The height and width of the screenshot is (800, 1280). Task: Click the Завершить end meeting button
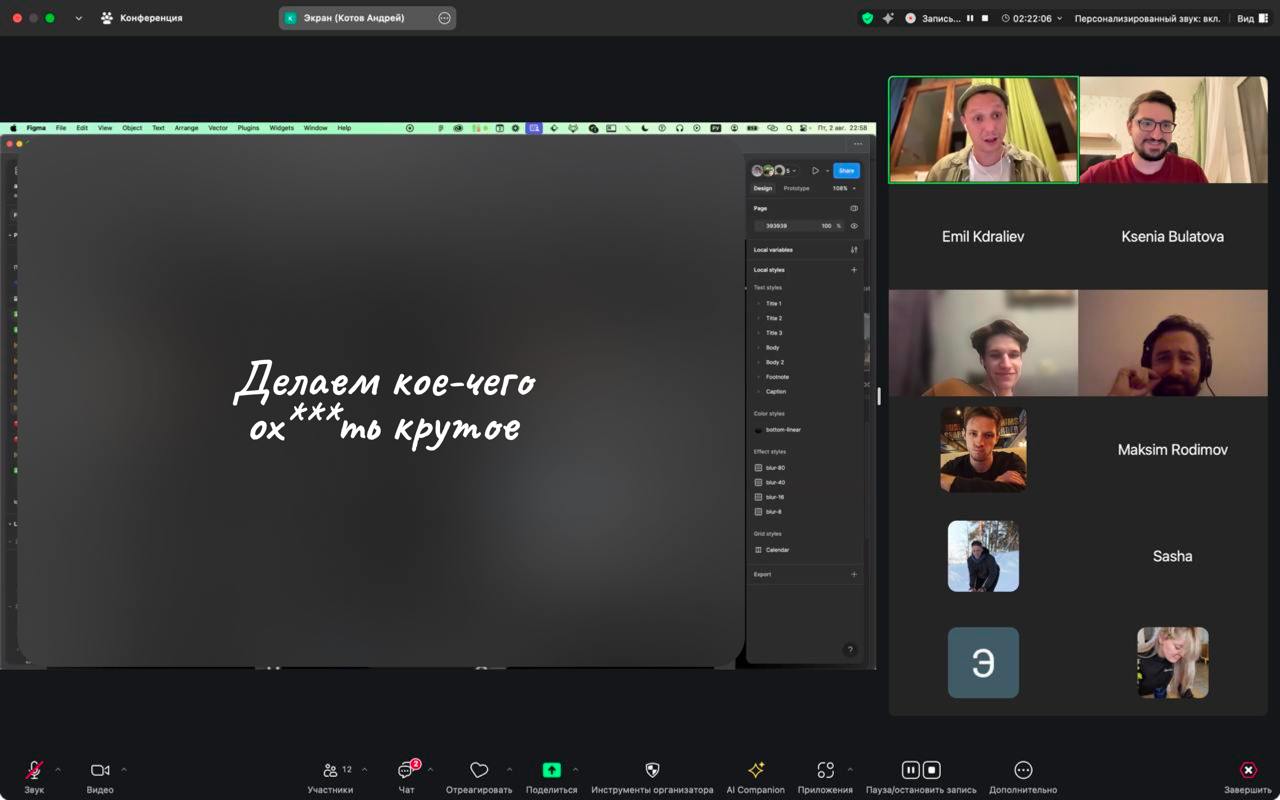pyautogui.click(x=1247, y=771)
